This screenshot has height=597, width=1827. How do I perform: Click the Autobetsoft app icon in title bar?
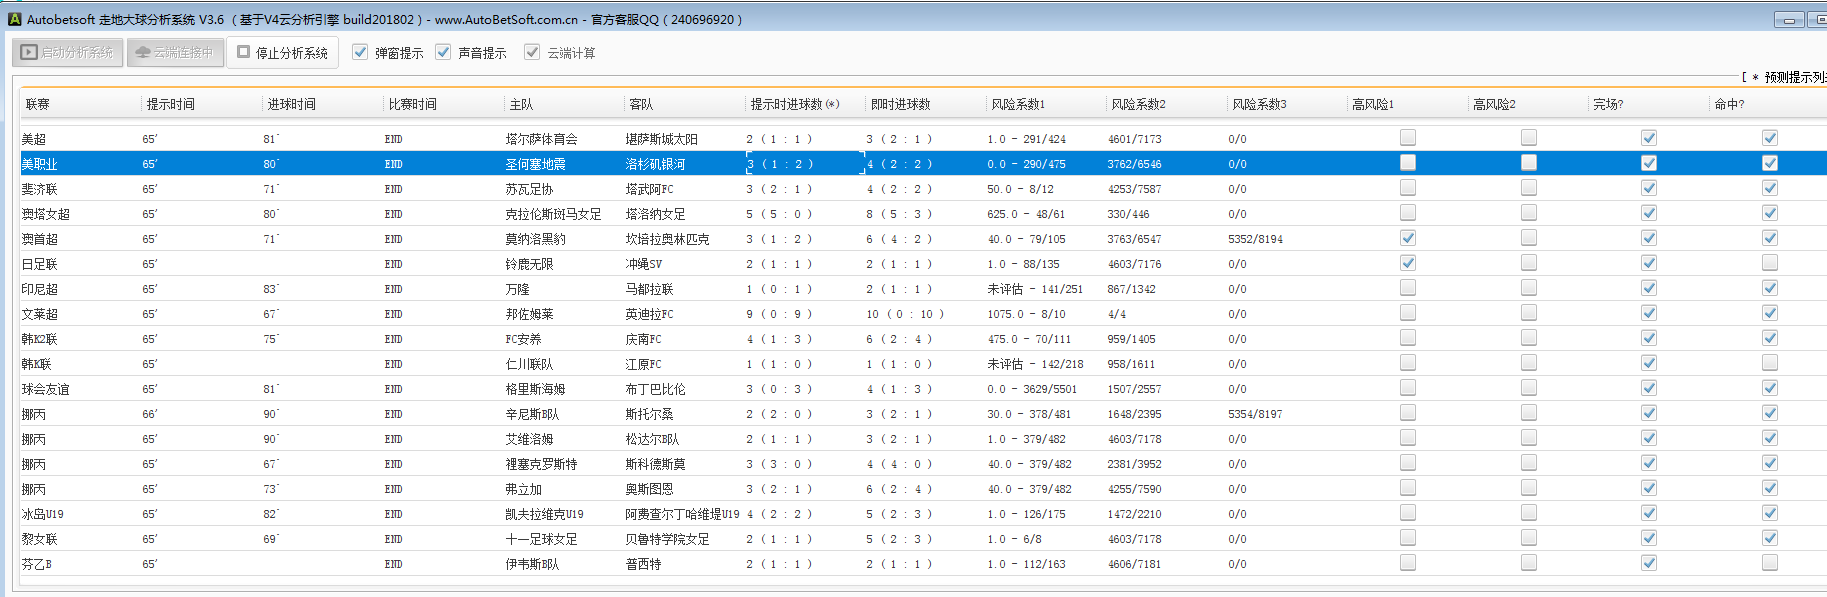tap(14, 19)
